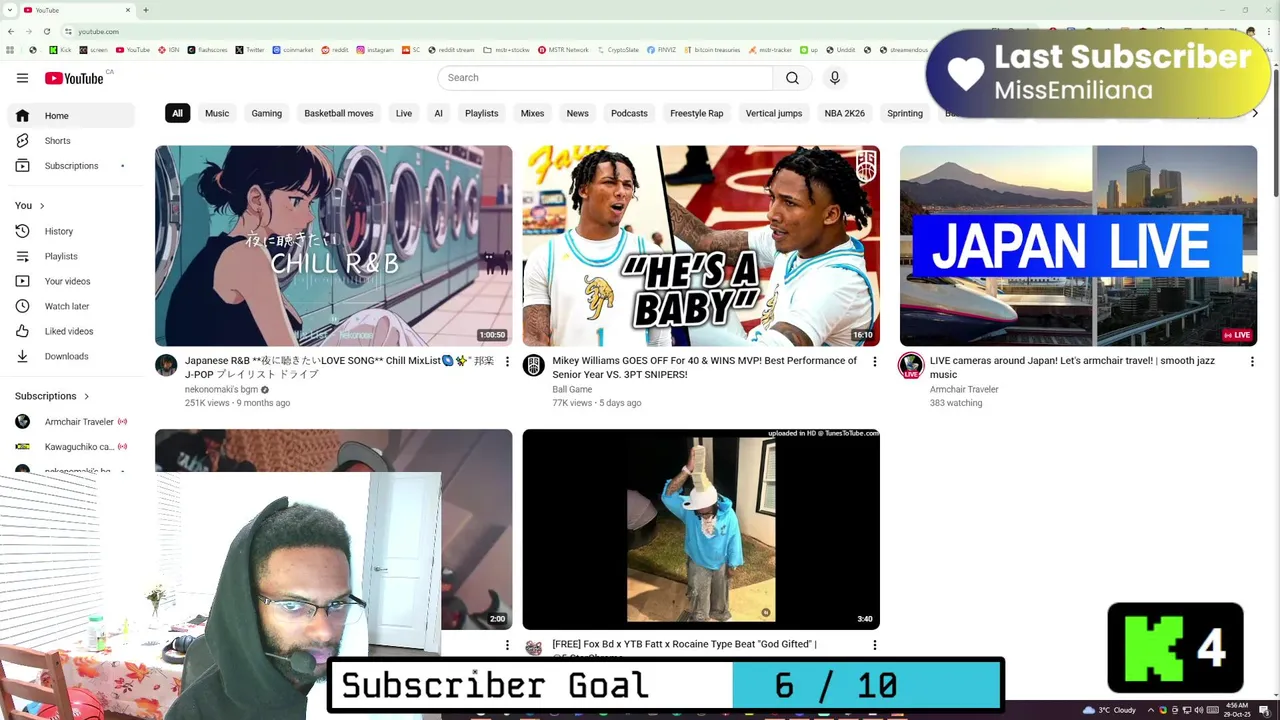Viewport: 1280px width, 720px height.
Task: Open options menu for Japan LIVE cameras video
Action: click(x=1252, y=361)
